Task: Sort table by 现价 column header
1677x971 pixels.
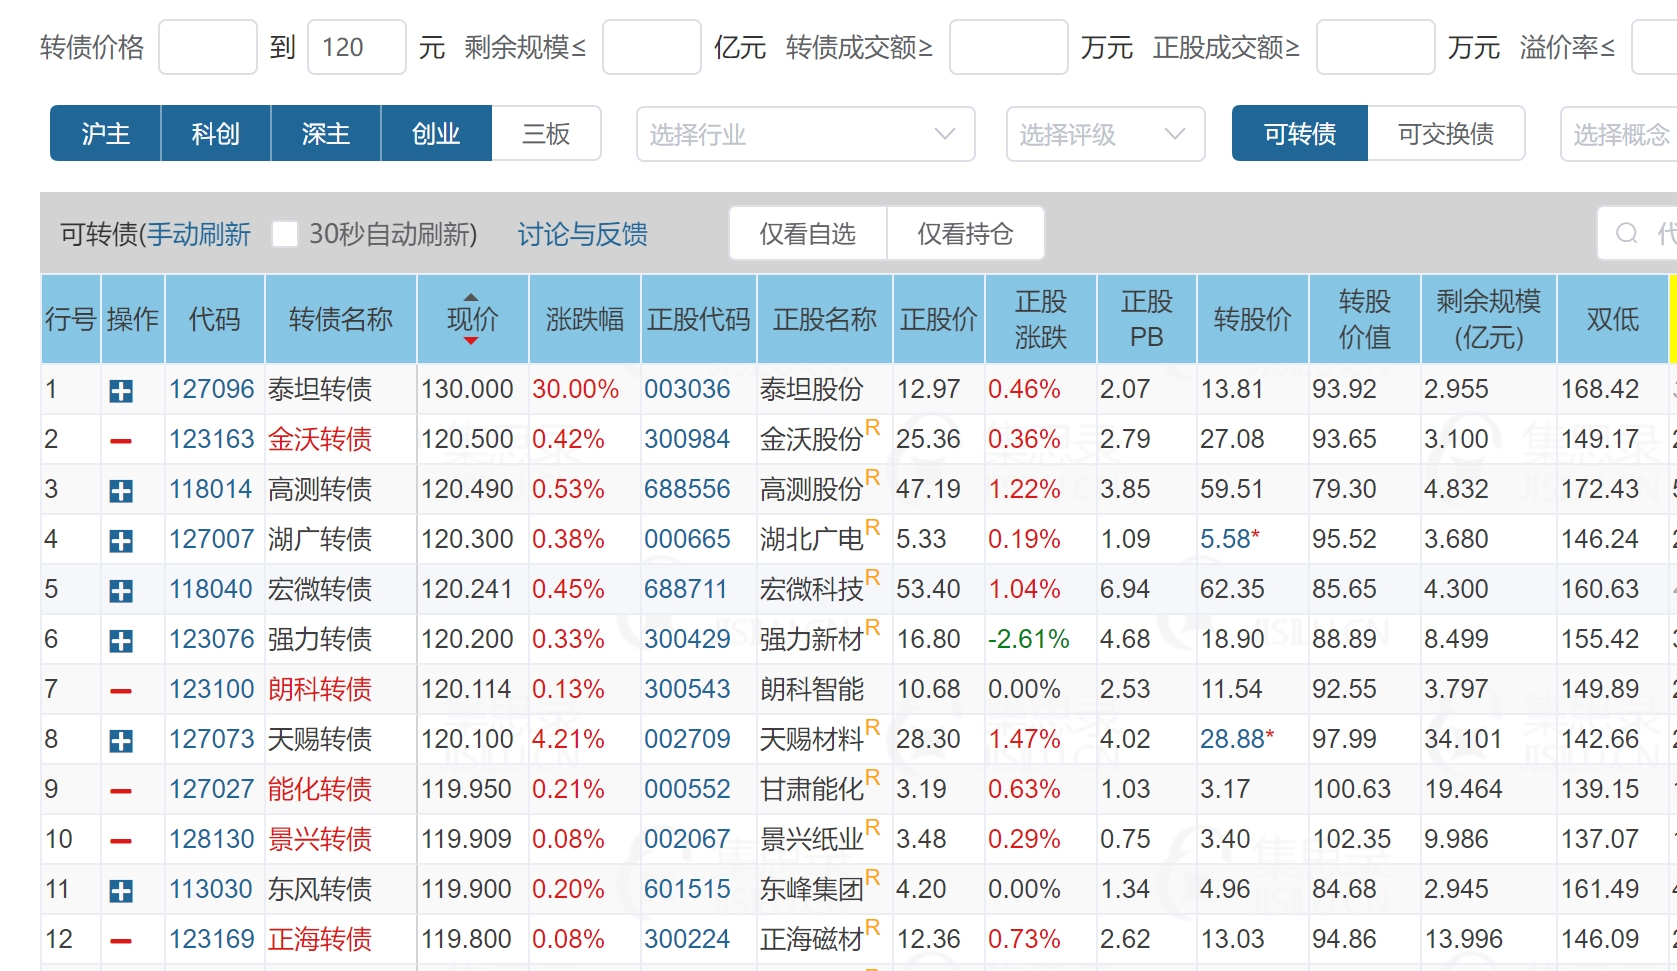Action: pos(472,319)
